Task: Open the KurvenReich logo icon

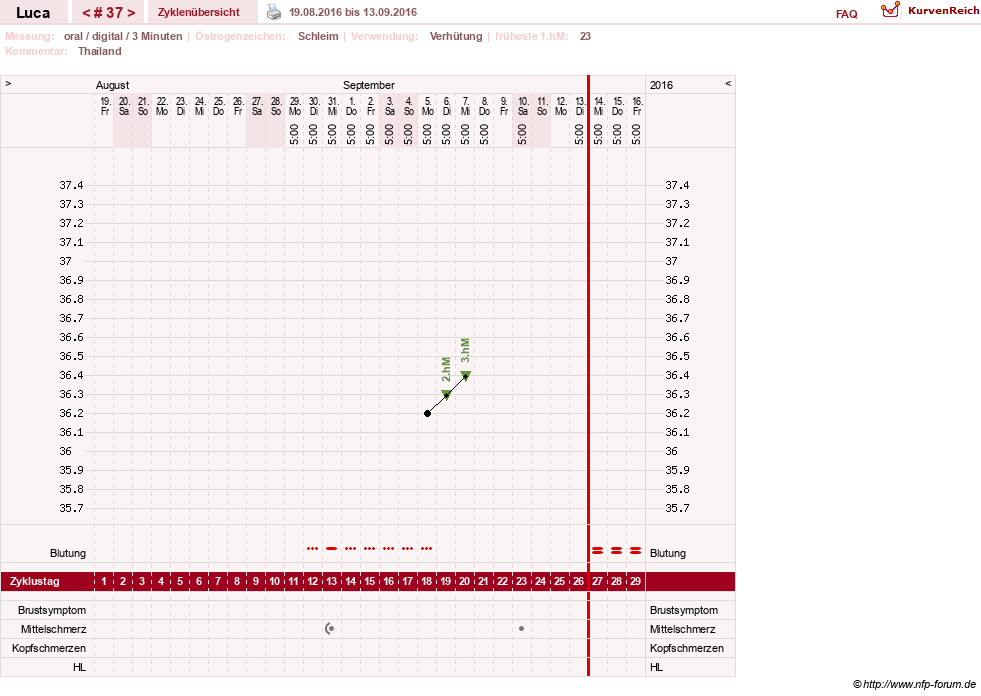Action: click(890, 10)
